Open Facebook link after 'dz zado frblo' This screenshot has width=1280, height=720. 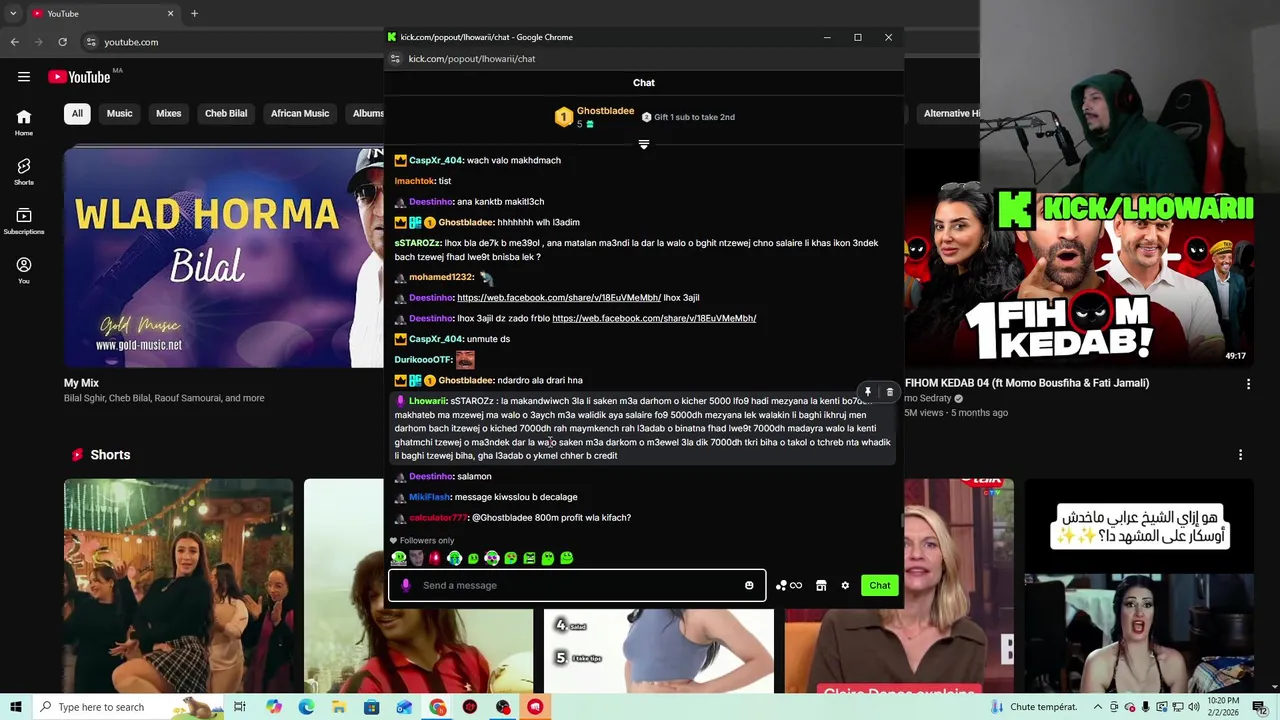click(x=654, y=318)
